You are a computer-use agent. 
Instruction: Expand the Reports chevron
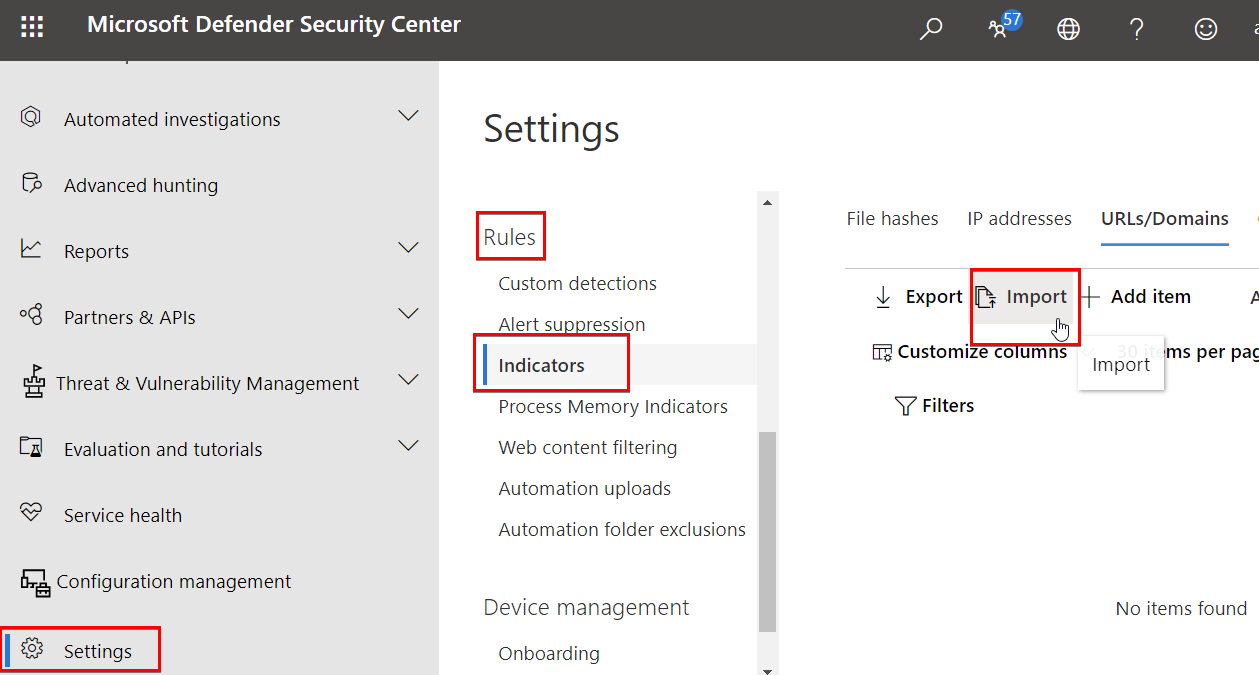(x=408, y=248)
